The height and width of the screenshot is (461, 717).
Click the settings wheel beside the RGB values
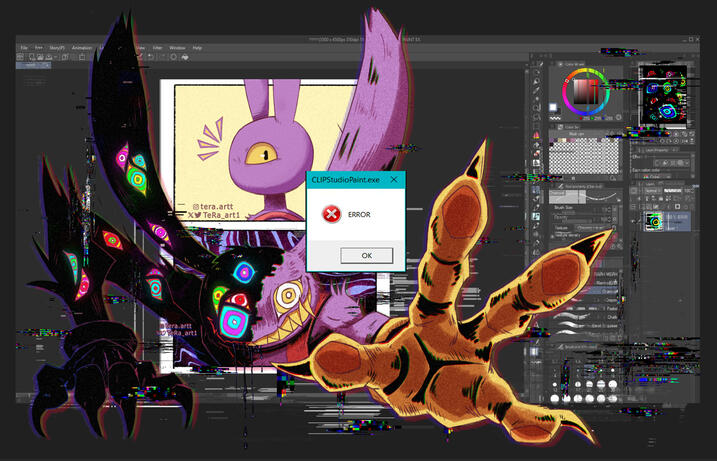point(618,117)
